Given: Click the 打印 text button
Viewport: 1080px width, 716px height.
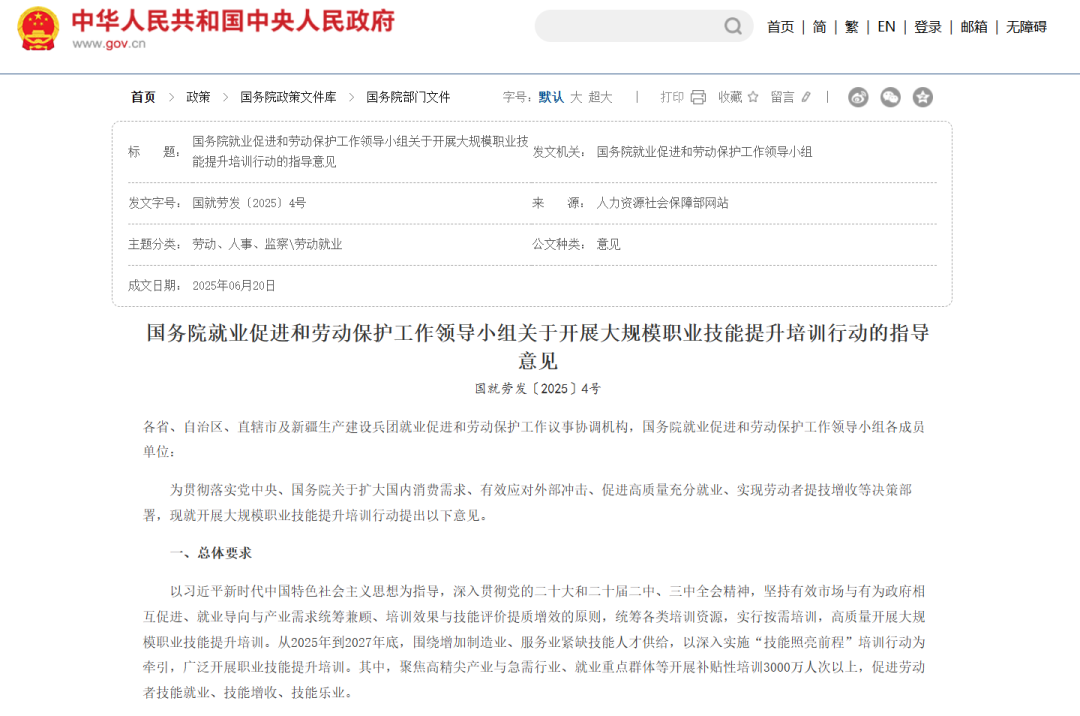Looking at the screenshot, I should (672, 97).
